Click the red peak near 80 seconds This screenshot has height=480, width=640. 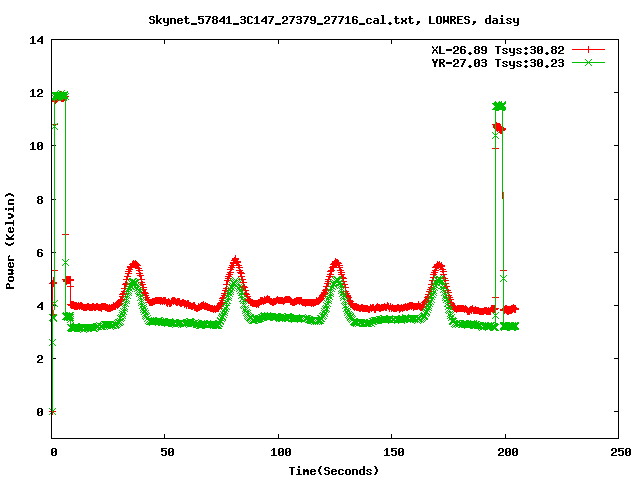pos(236,261)
